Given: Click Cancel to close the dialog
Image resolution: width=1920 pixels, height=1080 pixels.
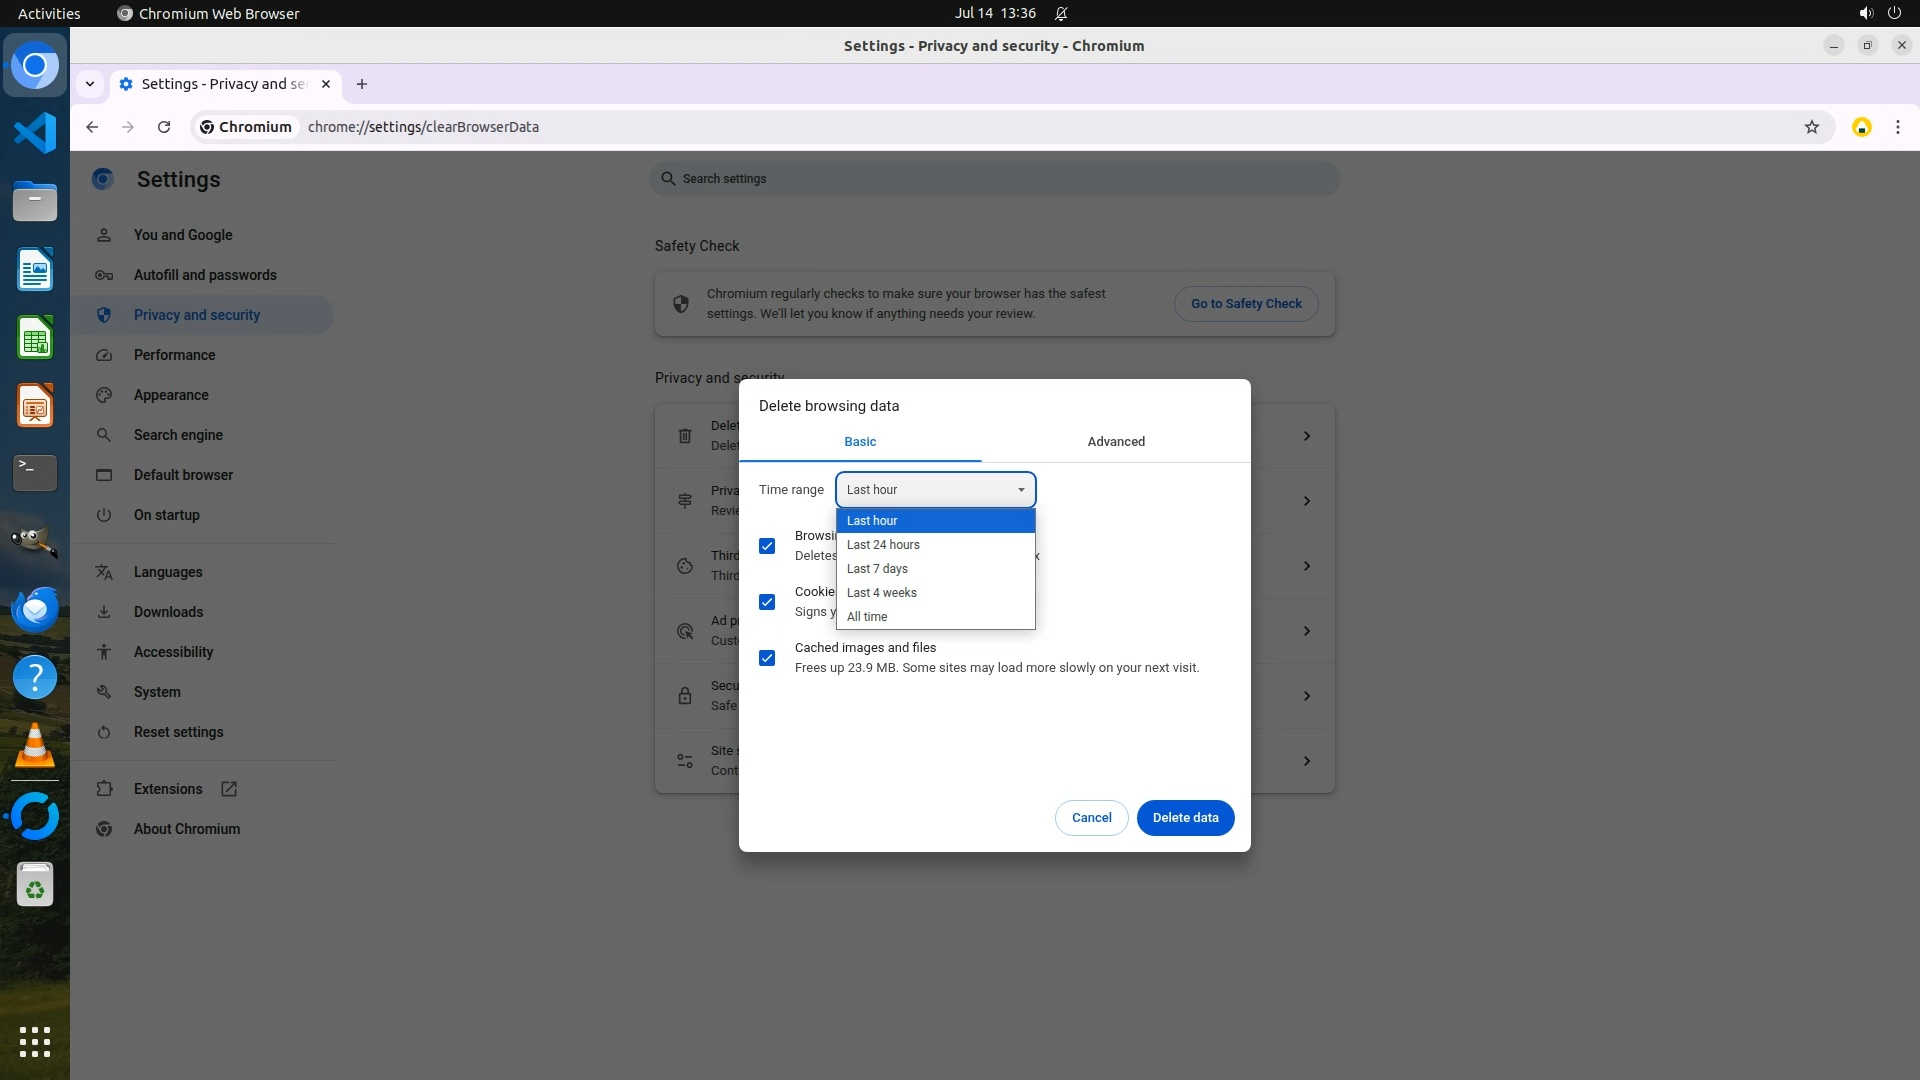Looking at the screenshot, I should click(x=1091, y=818).
